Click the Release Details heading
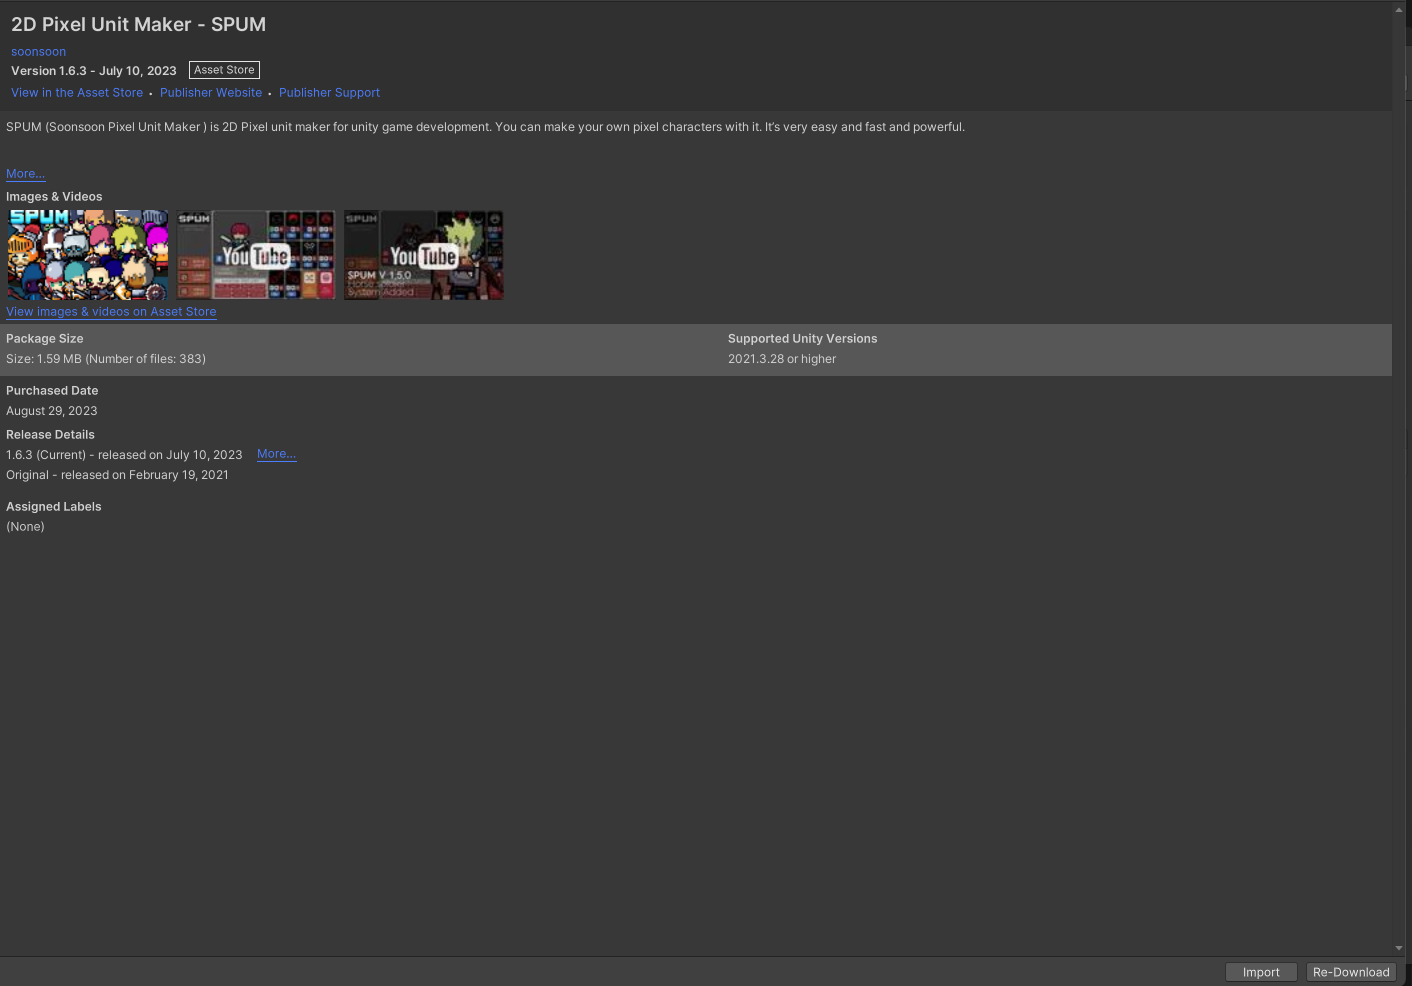 (50, 435)
